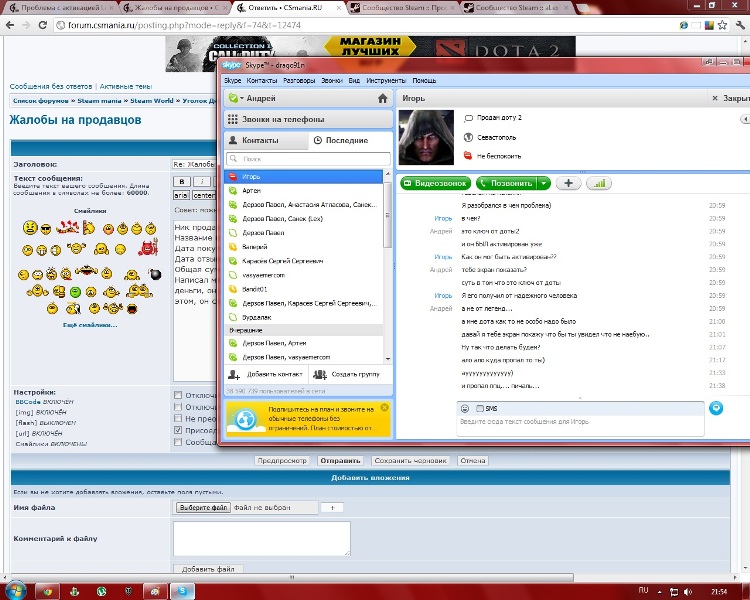This screenshot has height=600, width=750.
Task: Click the Bold B button in forum editor
Action: click(182, 181)
